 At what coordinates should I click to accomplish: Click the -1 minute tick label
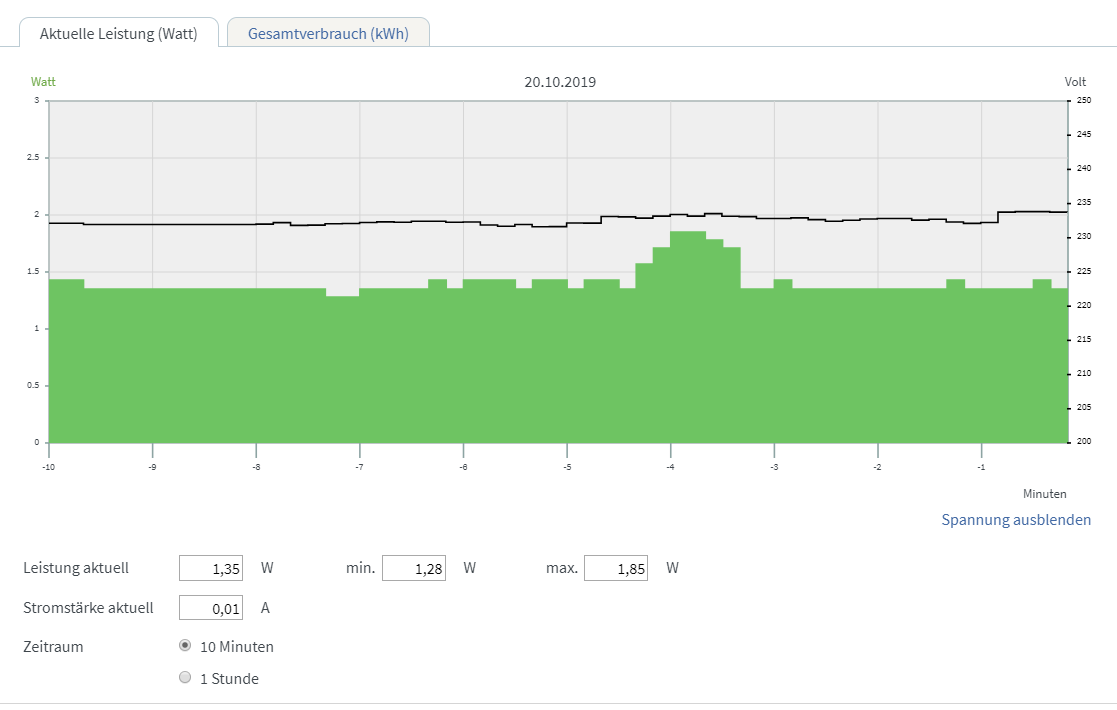pyautogui.click(x=981, y=467)
